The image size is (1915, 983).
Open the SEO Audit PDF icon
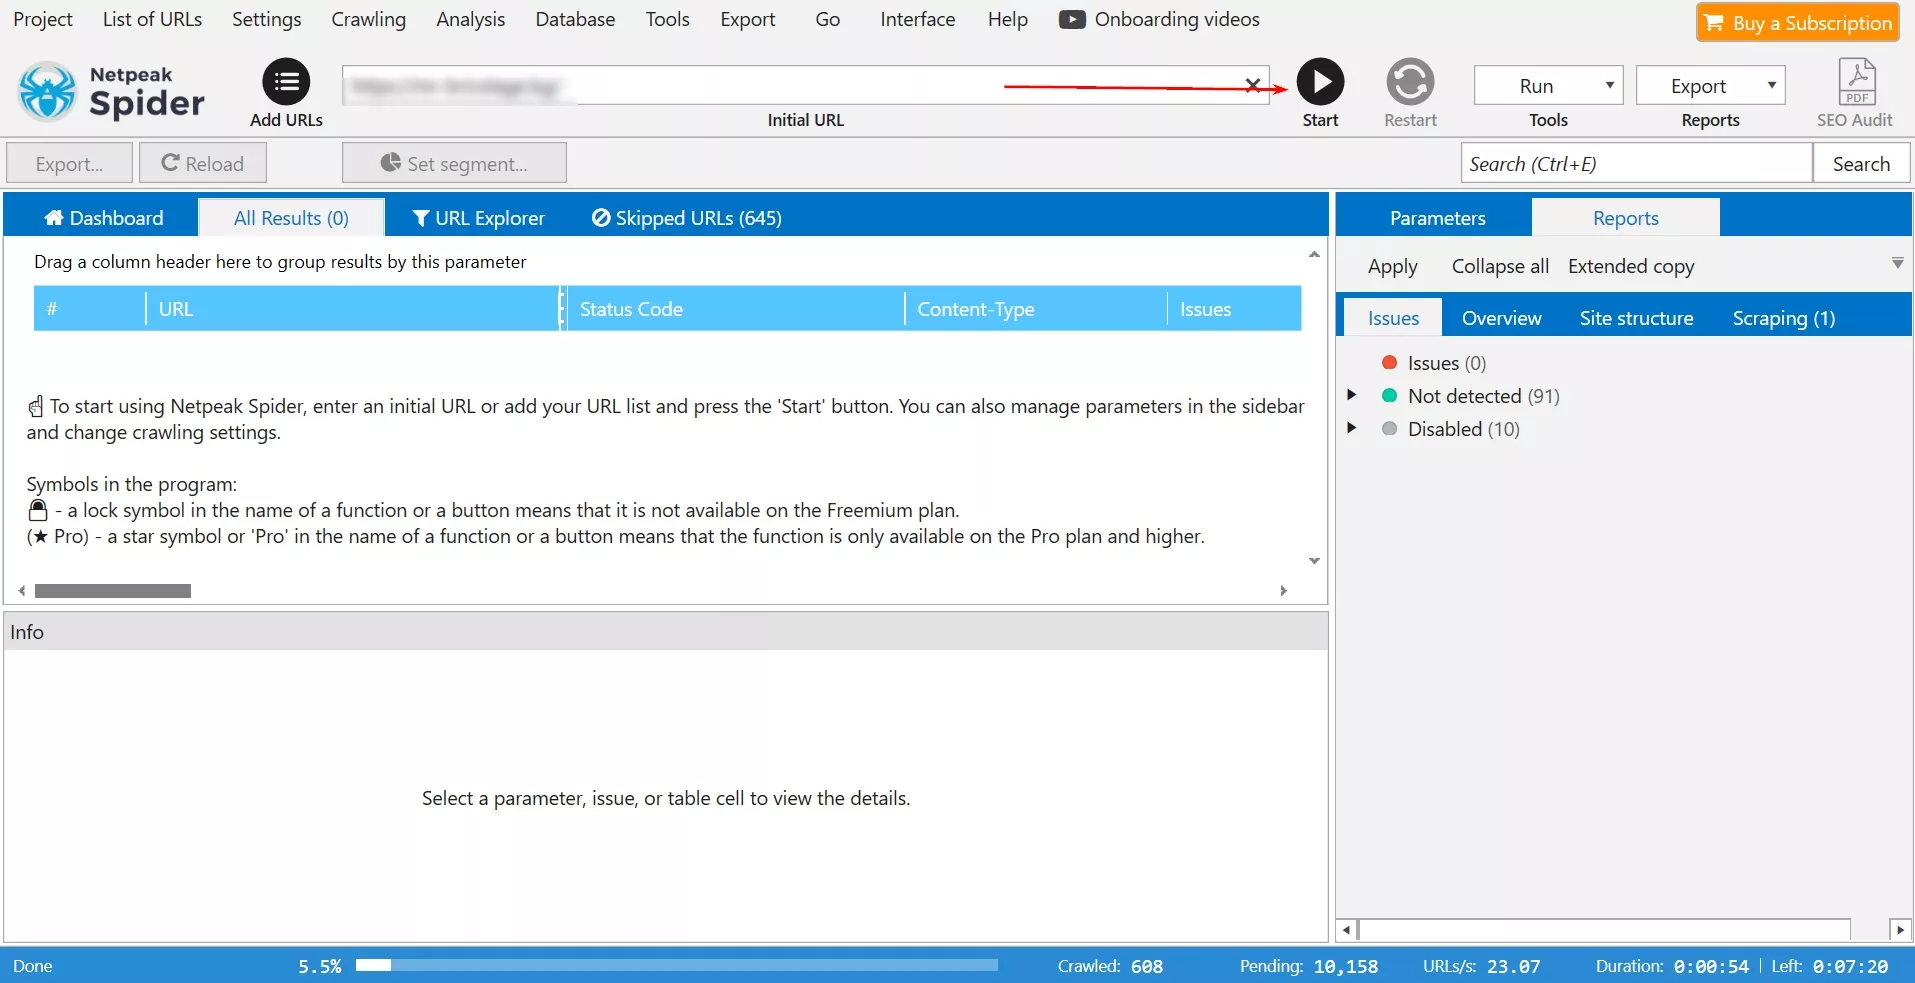(1857, 82)
